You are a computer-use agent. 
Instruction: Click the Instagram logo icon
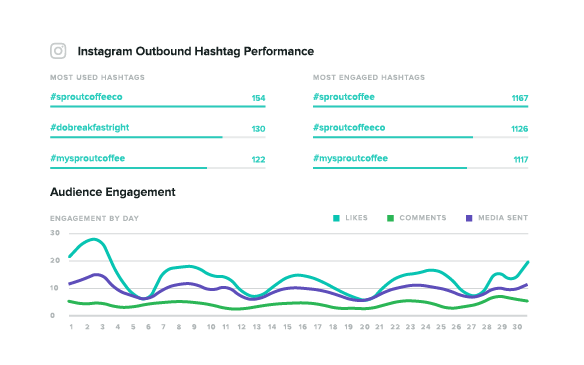[x=58, y=51]
